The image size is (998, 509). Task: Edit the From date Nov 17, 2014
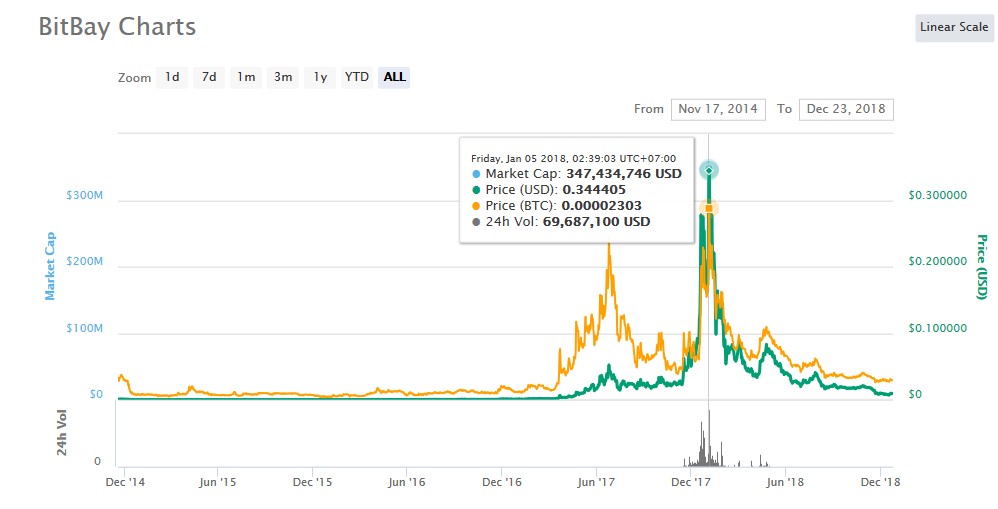(x=718, y=109)
